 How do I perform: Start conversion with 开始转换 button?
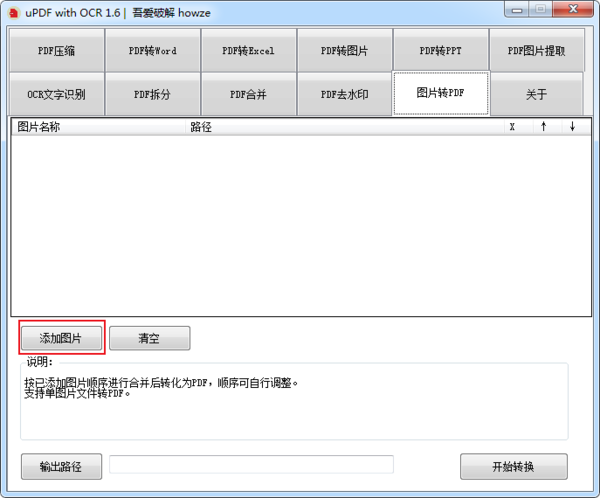coord(514,466)
